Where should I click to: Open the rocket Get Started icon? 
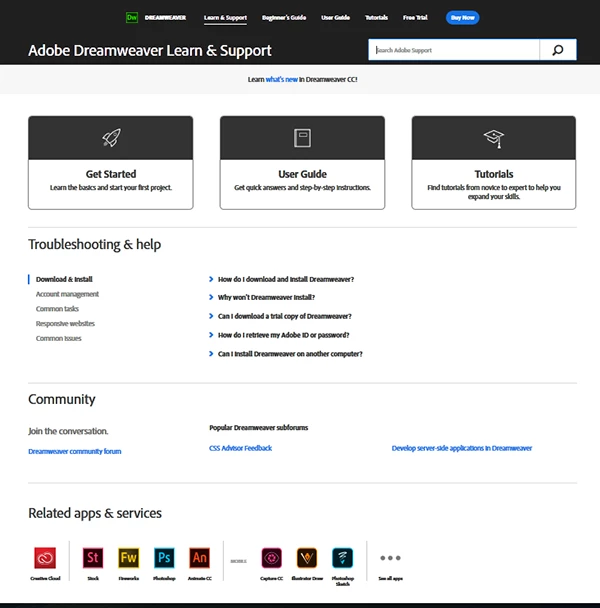coord(111,138)
